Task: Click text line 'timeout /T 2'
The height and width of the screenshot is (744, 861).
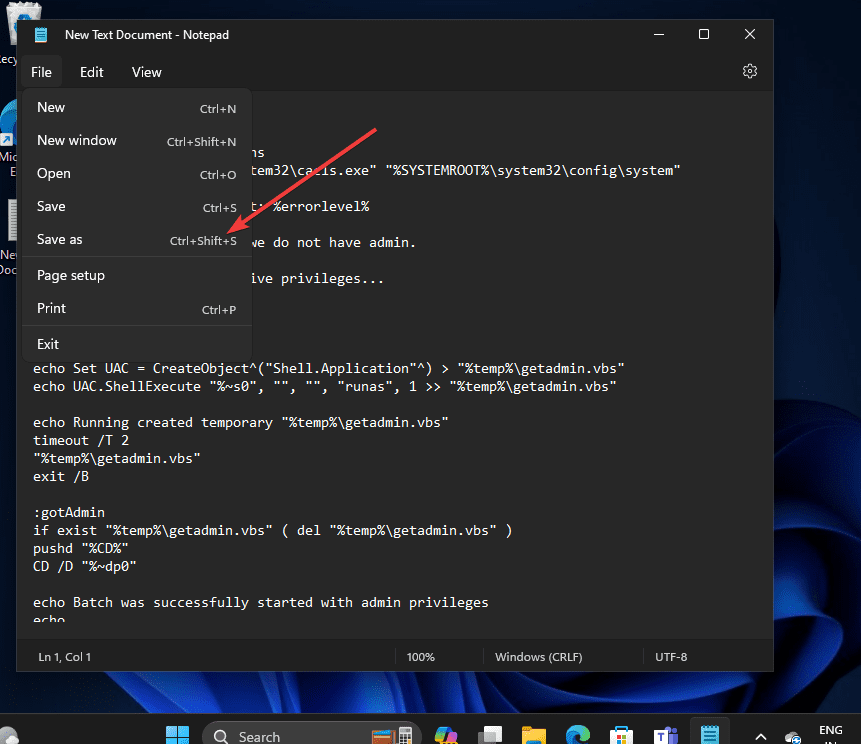Action: (x=81, y=440)
